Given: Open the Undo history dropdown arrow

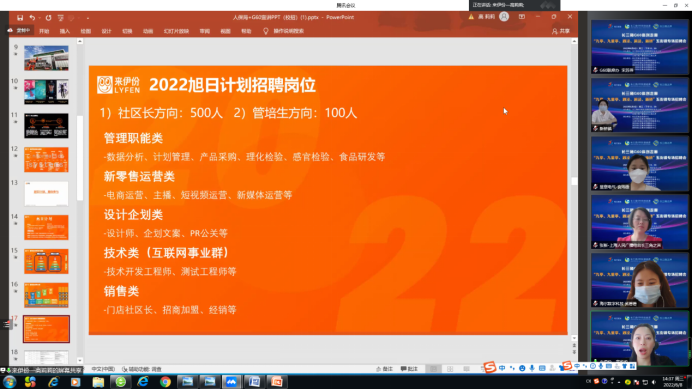Looking at the screenshot, I should (x=39, y=18).
